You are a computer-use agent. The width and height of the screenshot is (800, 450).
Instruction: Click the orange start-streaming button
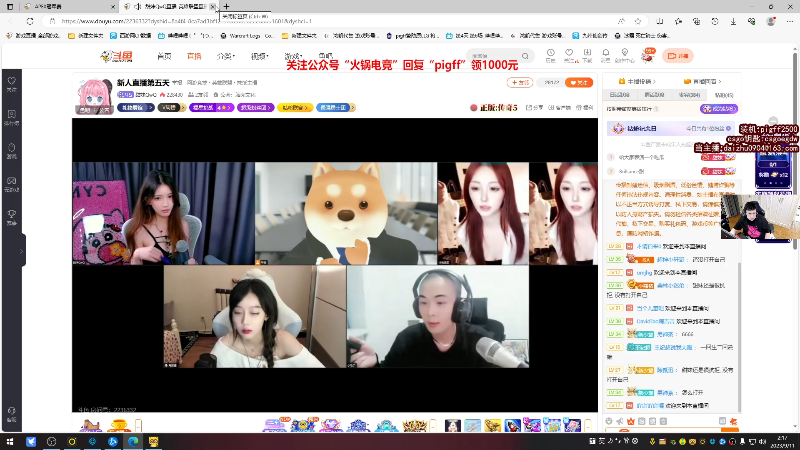tap(678, 56)
